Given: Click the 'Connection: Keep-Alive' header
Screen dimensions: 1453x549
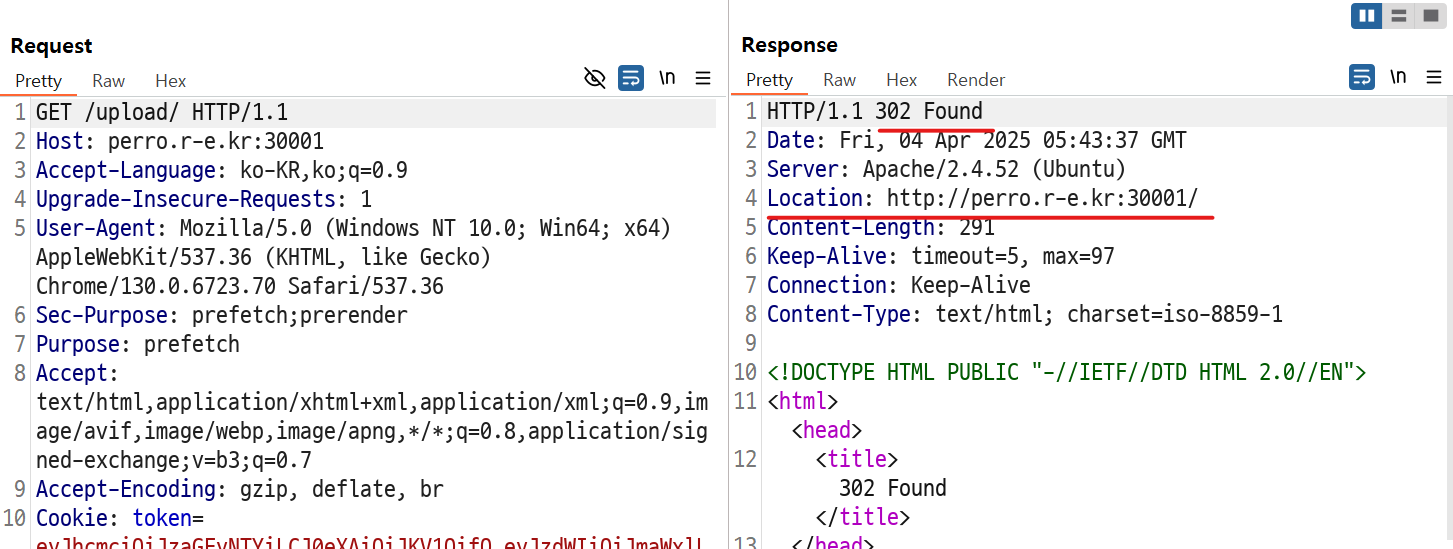Looking at the screenshot, I should [899, 285].
